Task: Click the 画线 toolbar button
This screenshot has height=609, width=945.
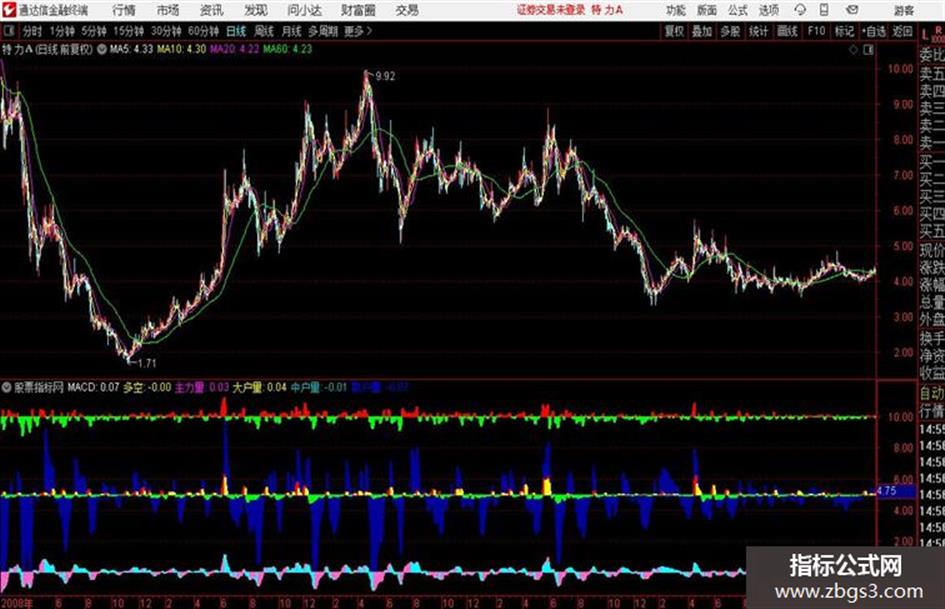Action: pos(787,31)
